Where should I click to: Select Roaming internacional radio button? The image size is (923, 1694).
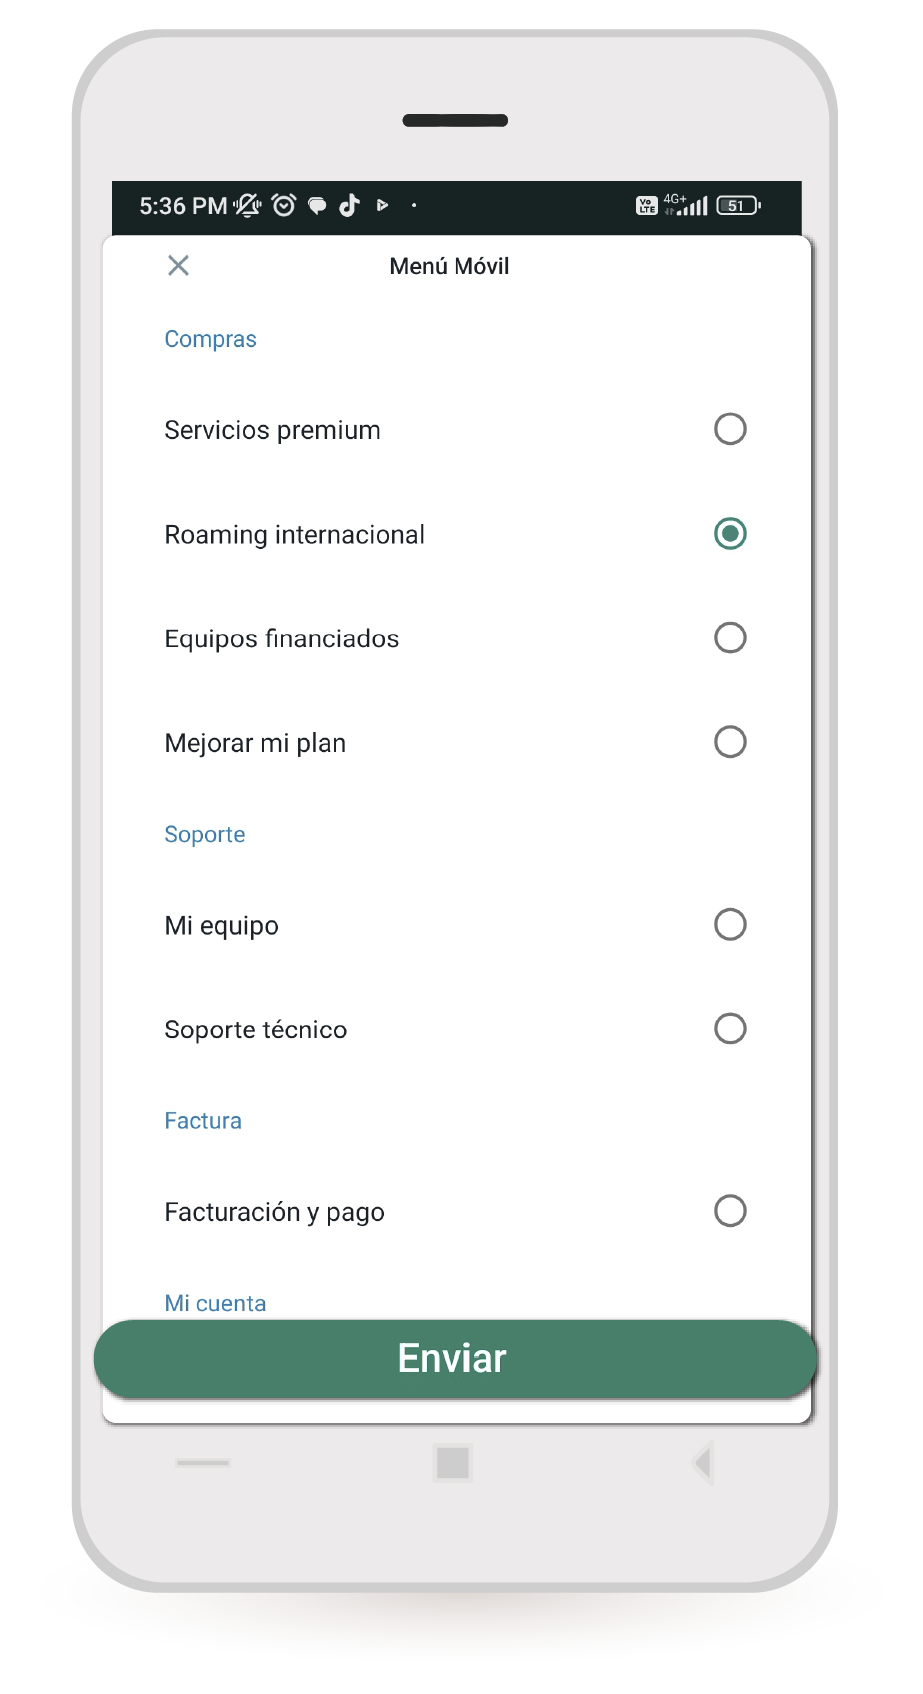coord(730,534)
